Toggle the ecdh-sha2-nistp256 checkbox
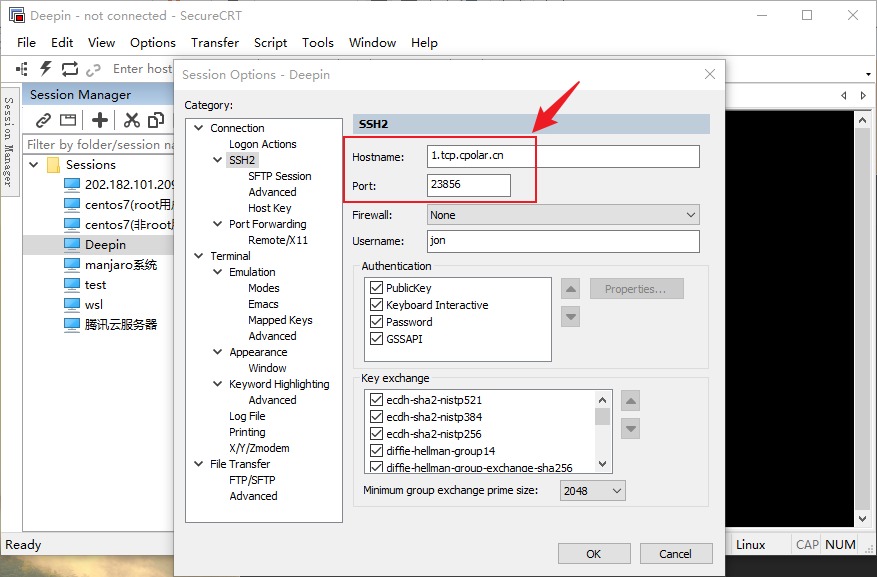Screen dimensions: 877x577 [x=376, y=433]
